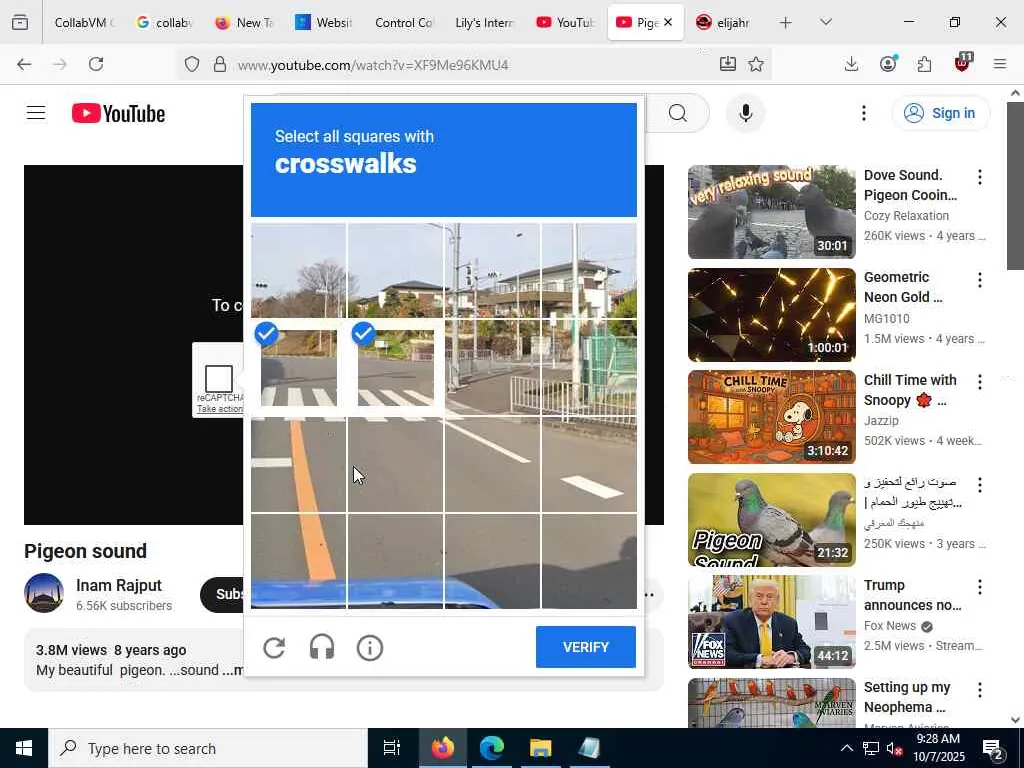
Task: Select the tile with the blue car hood and orange line
Action: (x=298, y=561)
